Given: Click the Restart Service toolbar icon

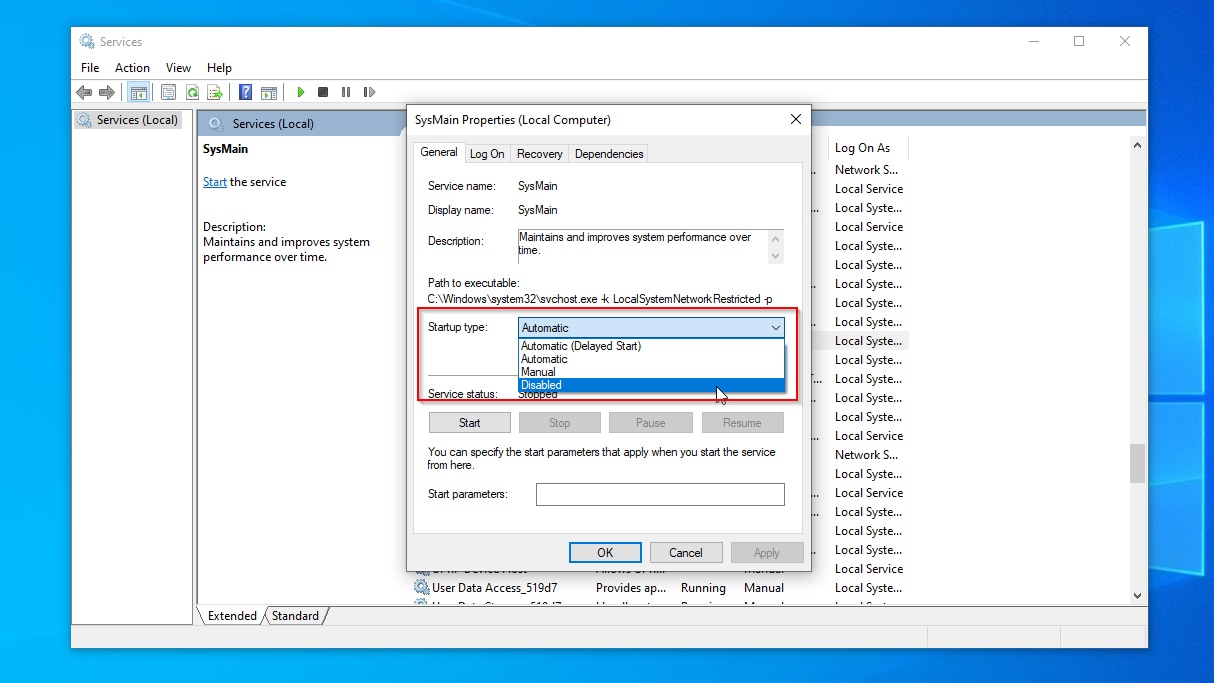Looking at the screenshot, I should pyautogui.click(x=369, y=92).
